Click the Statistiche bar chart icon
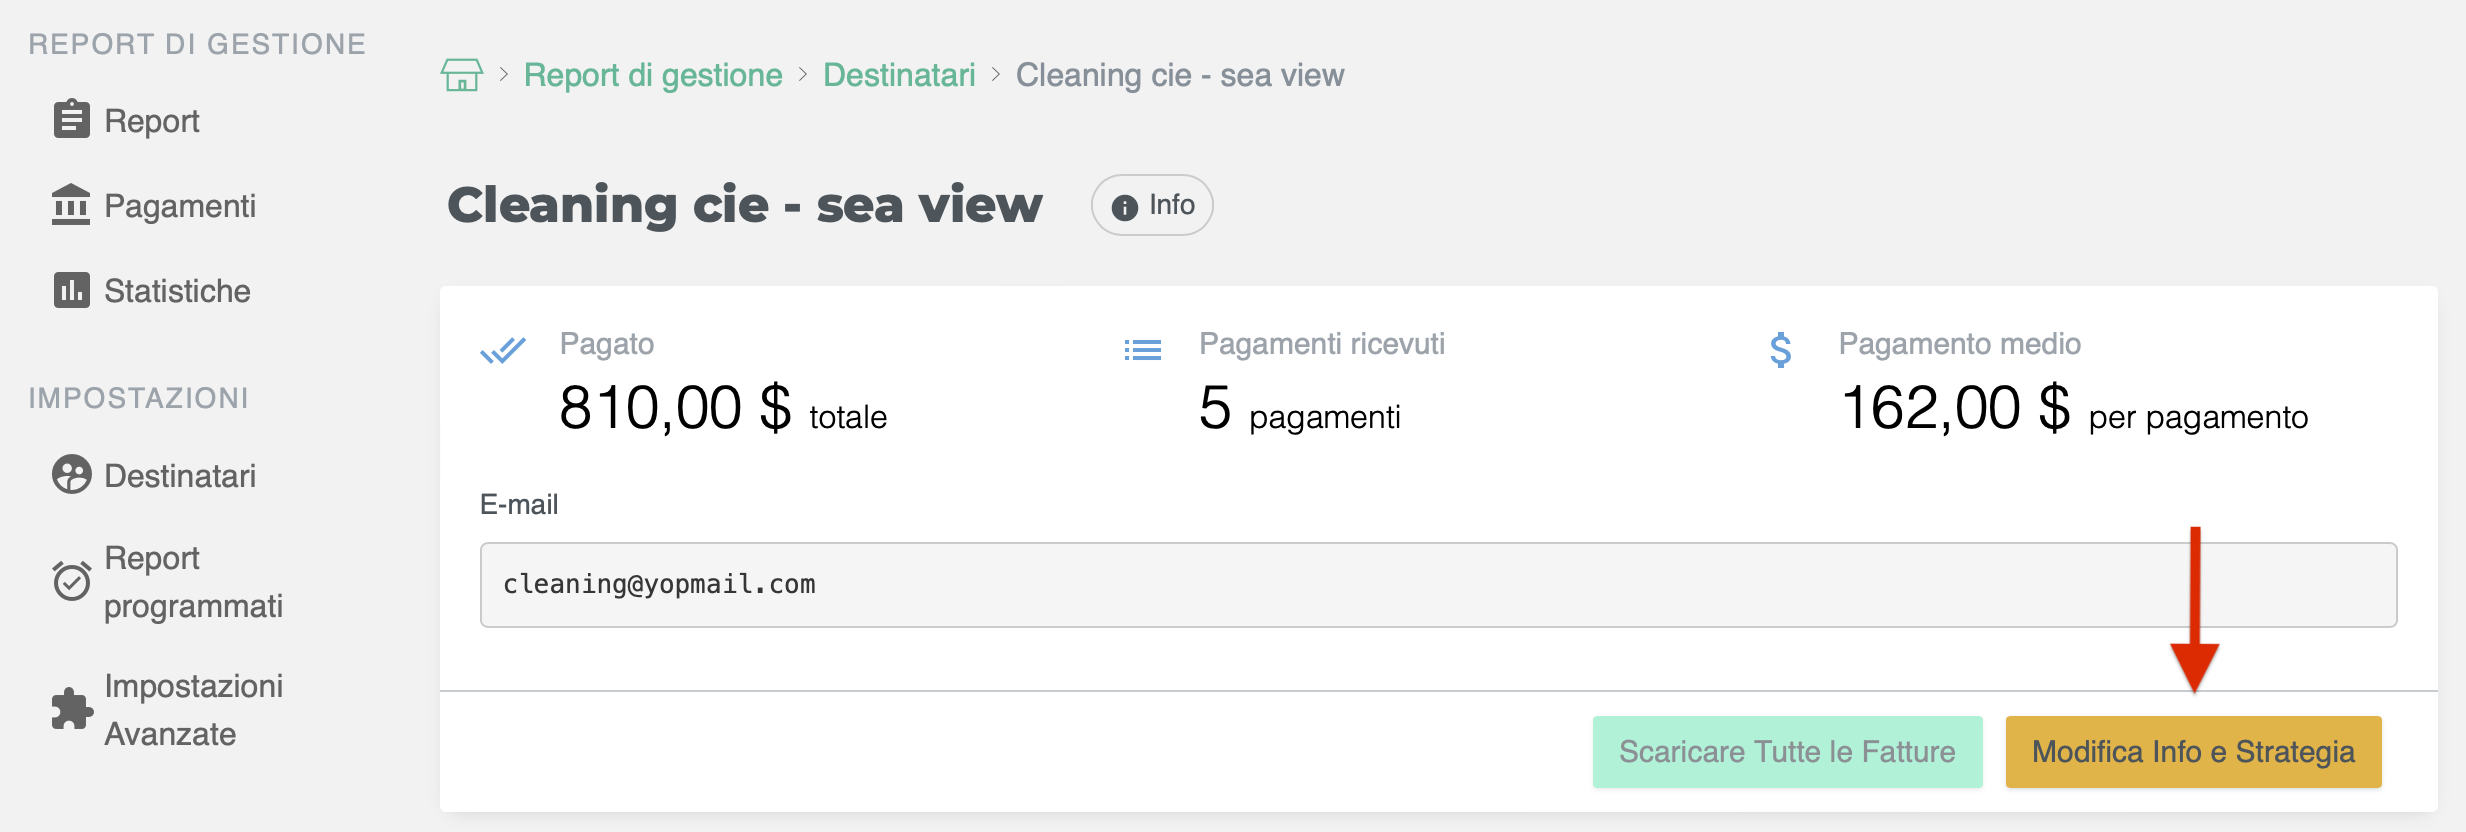2466x832 pixels. (x=71, y=290)
